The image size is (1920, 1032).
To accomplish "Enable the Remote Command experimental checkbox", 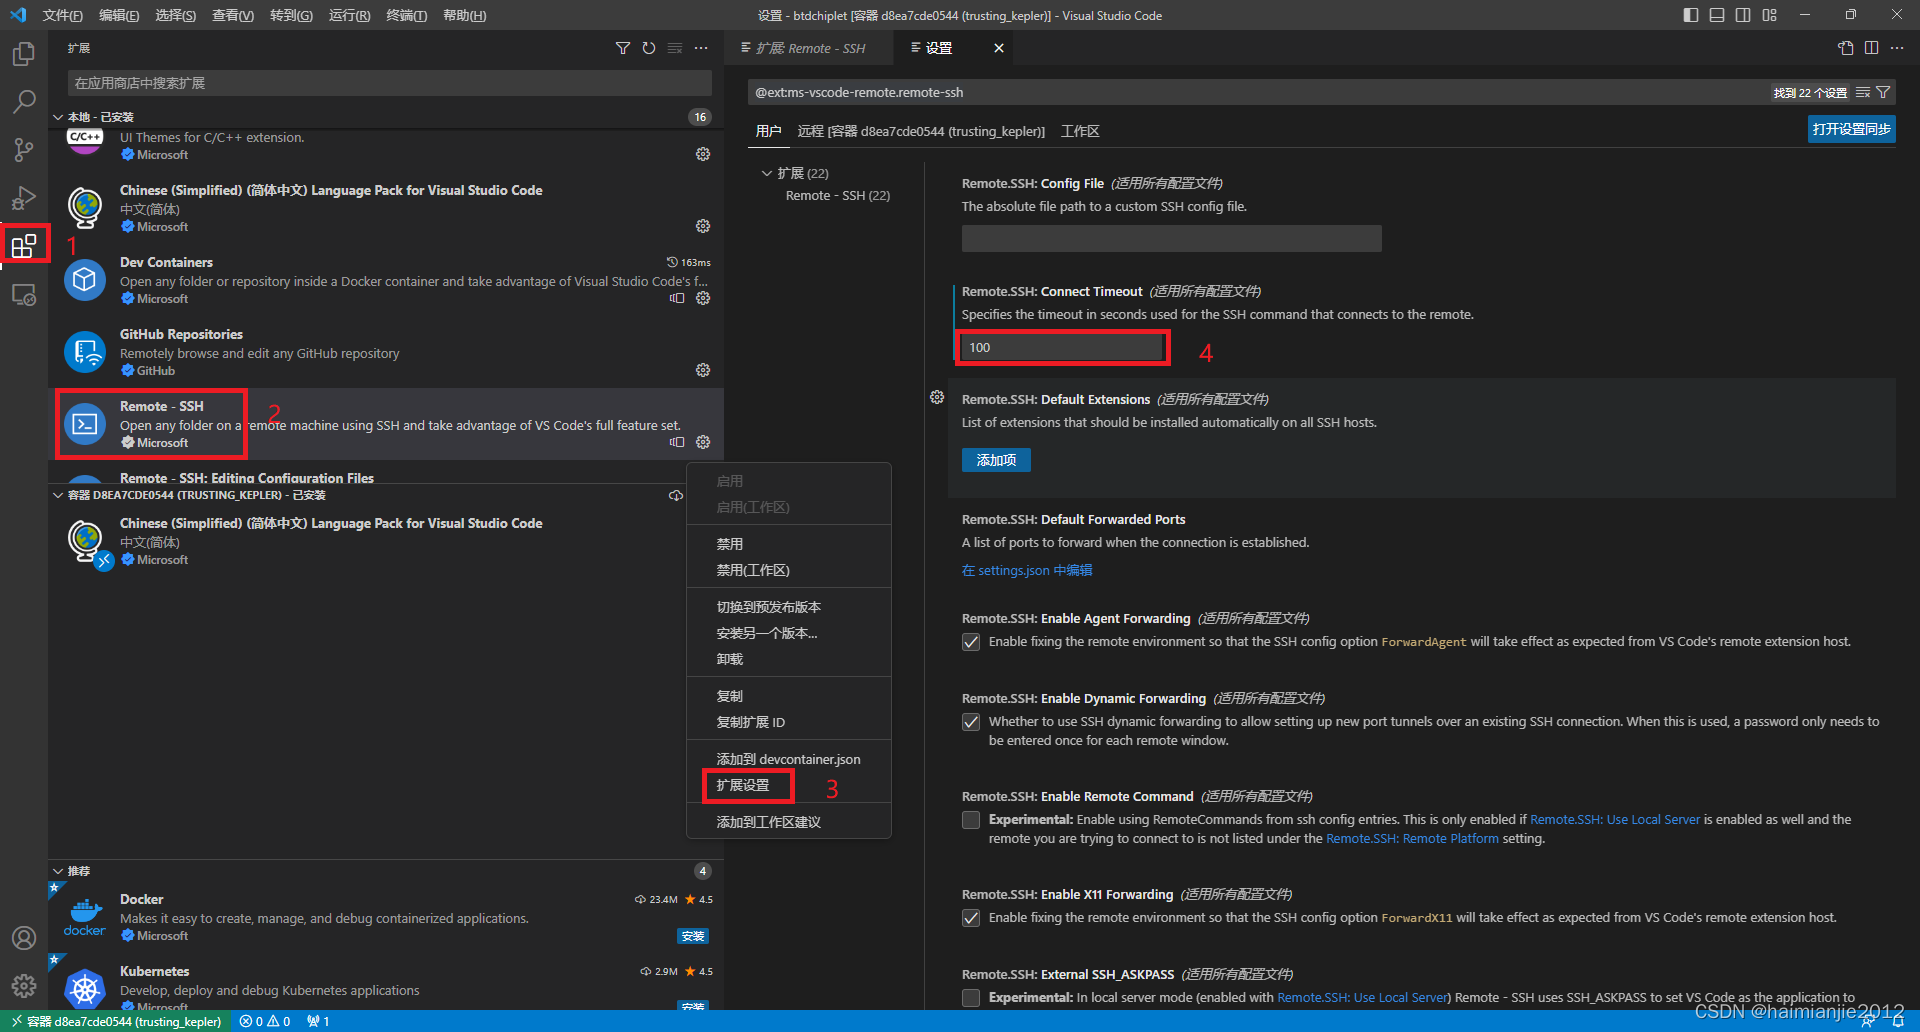I will [970, 819].
